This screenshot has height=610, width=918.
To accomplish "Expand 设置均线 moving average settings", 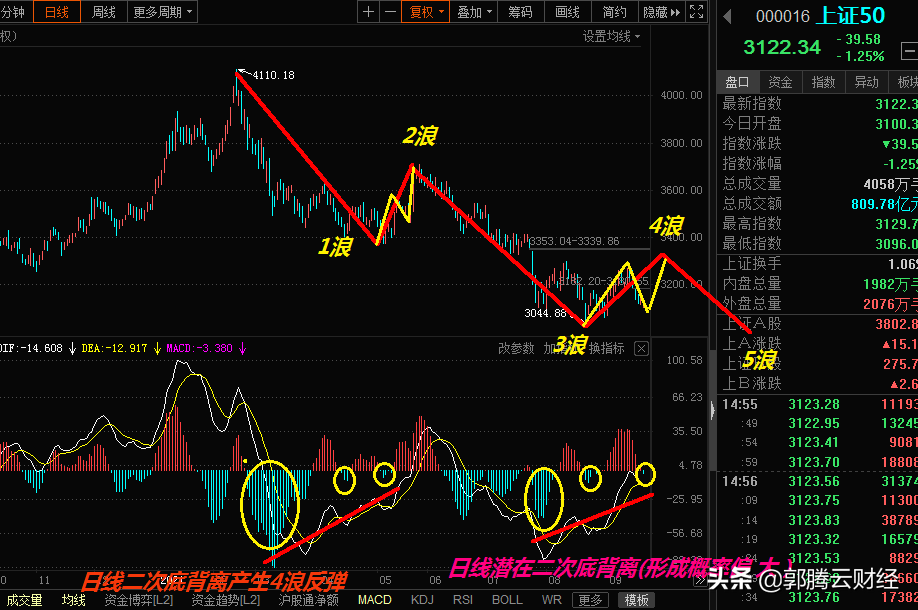I will click(611, 36).
